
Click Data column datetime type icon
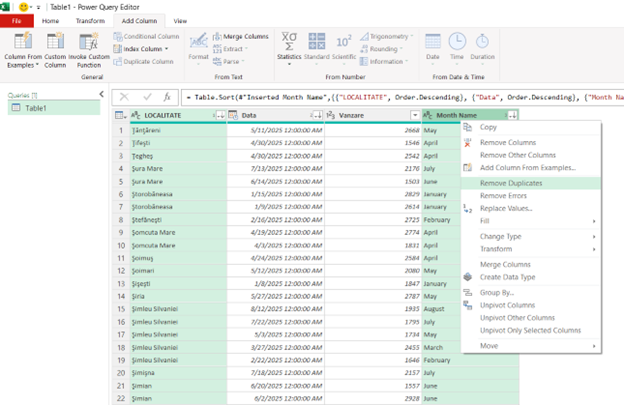pos(233,115)
